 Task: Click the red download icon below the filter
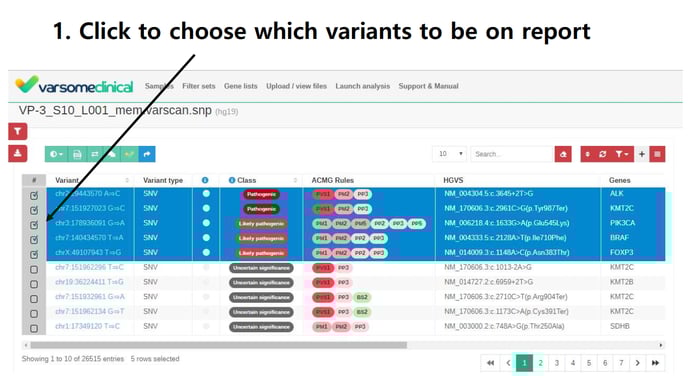tap(18, 153)
